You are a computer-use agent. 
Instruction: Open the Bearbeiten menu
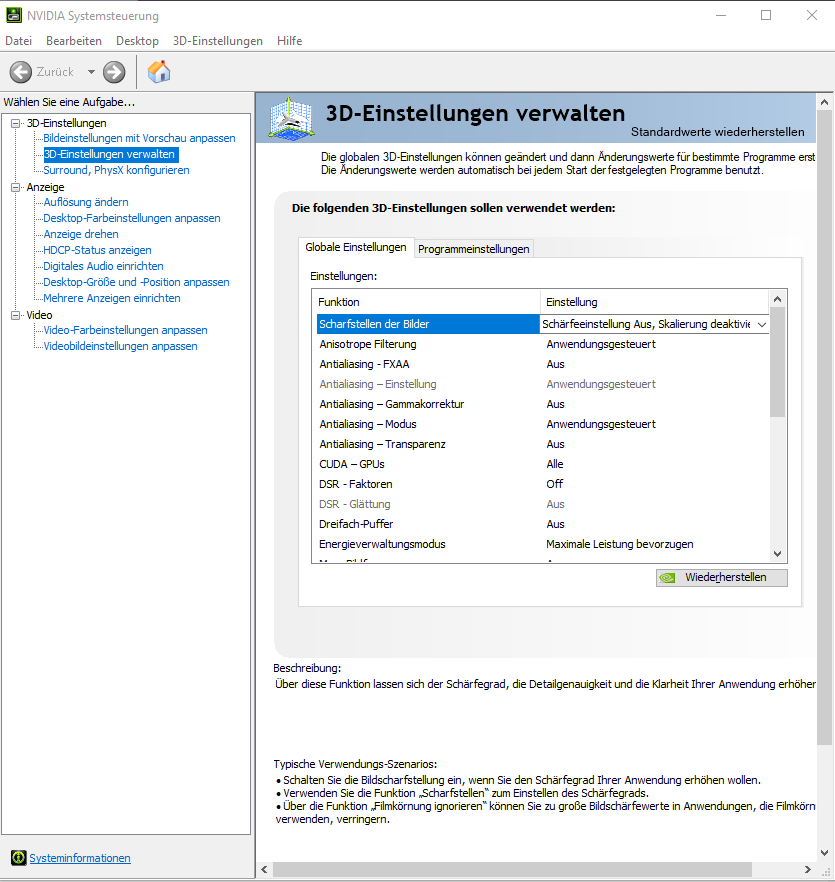[x=74, y=41]
